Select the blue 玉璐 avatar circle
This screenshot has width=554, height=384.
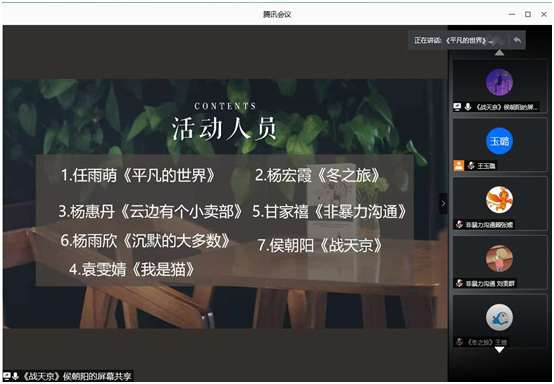tap(499, 141)
